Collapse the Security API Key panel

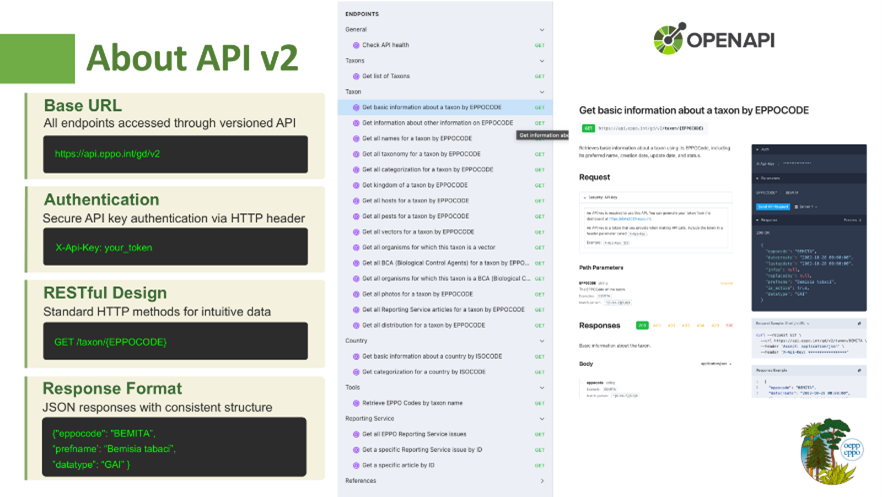coord(584,198)
